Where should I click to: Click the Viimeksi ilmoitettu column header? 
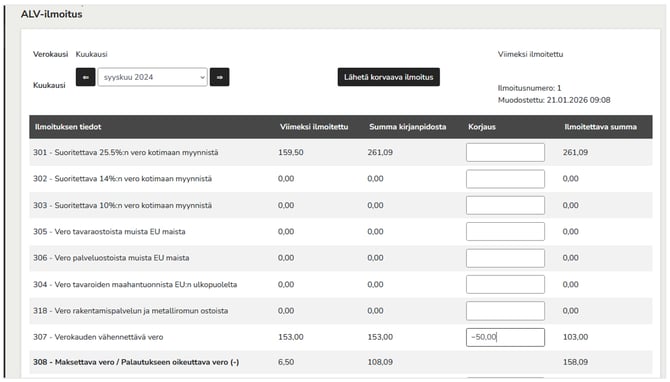[314, 127]
